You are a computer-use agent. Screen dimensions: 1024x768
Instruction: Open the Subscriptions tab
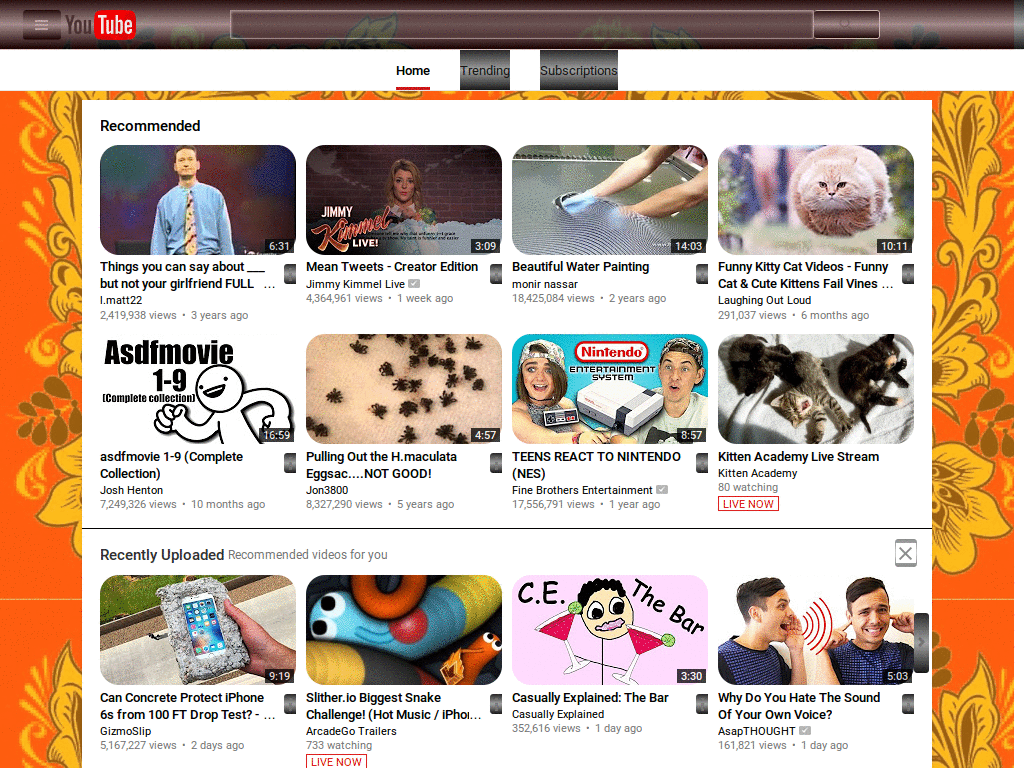click(x=579, y=70)
